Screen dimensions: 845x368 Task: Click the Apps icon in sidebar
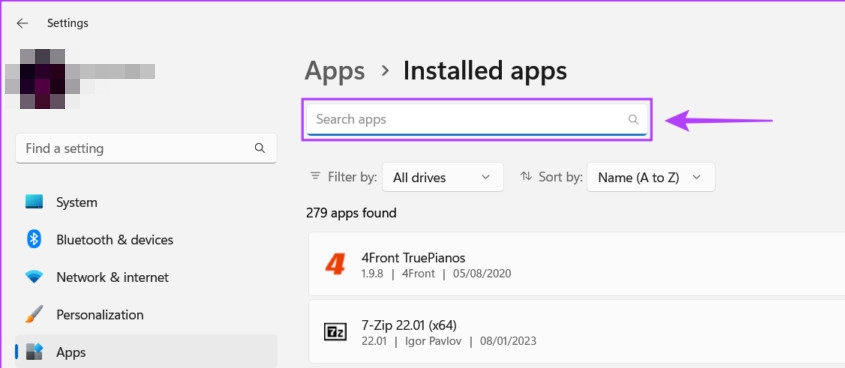pos(34,352)
